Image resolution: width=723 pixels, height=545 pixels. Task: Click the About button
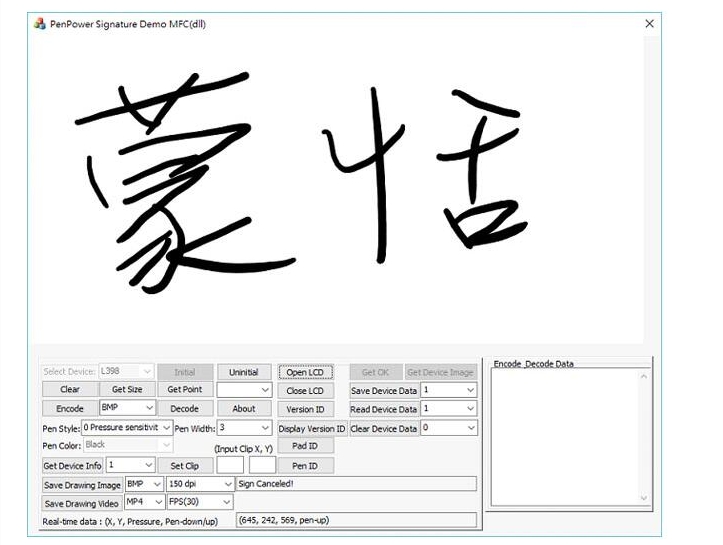click(x=243, y=409)
